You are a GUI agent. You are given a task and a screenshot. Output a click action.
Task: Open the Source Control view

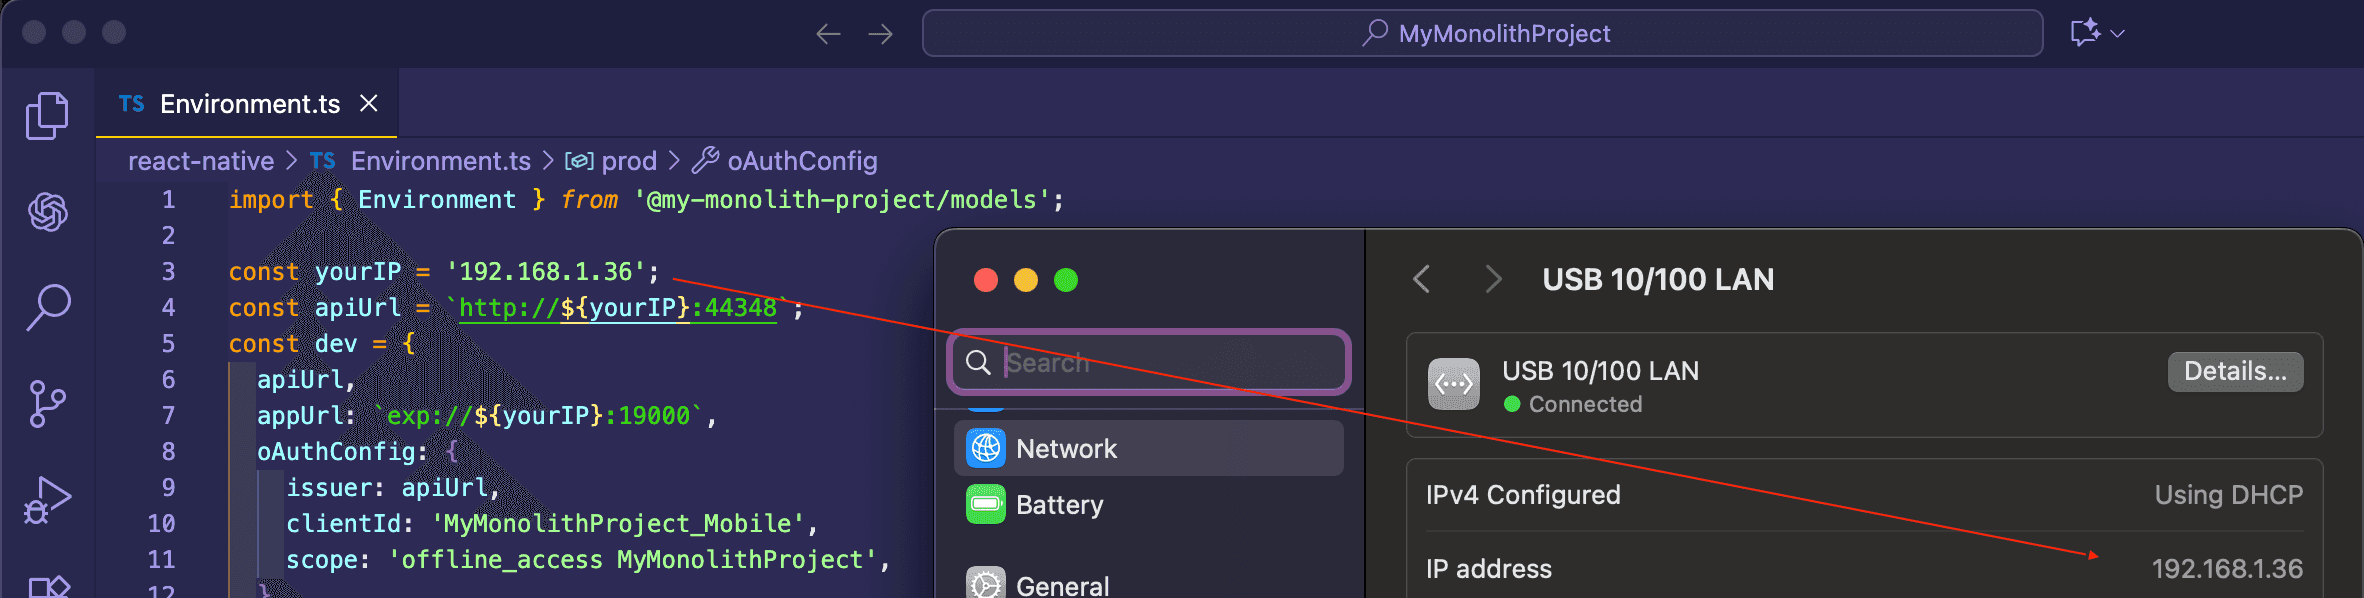click(x=46, y=400)
